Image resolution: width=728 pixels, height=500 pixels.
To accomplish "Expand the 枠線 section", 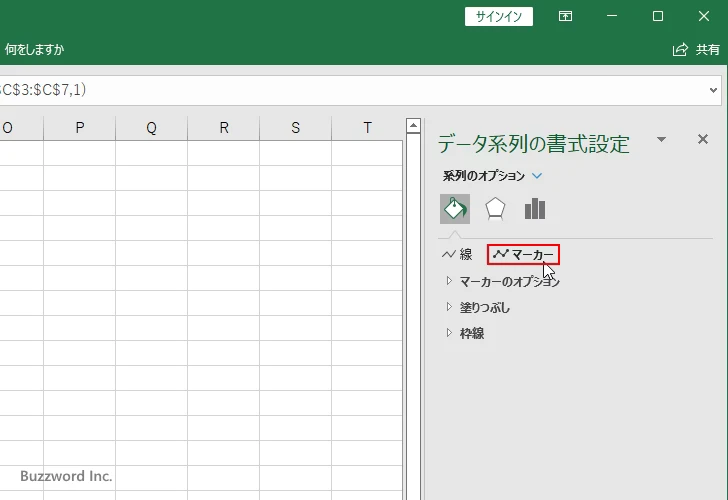I will pos(465,333).
